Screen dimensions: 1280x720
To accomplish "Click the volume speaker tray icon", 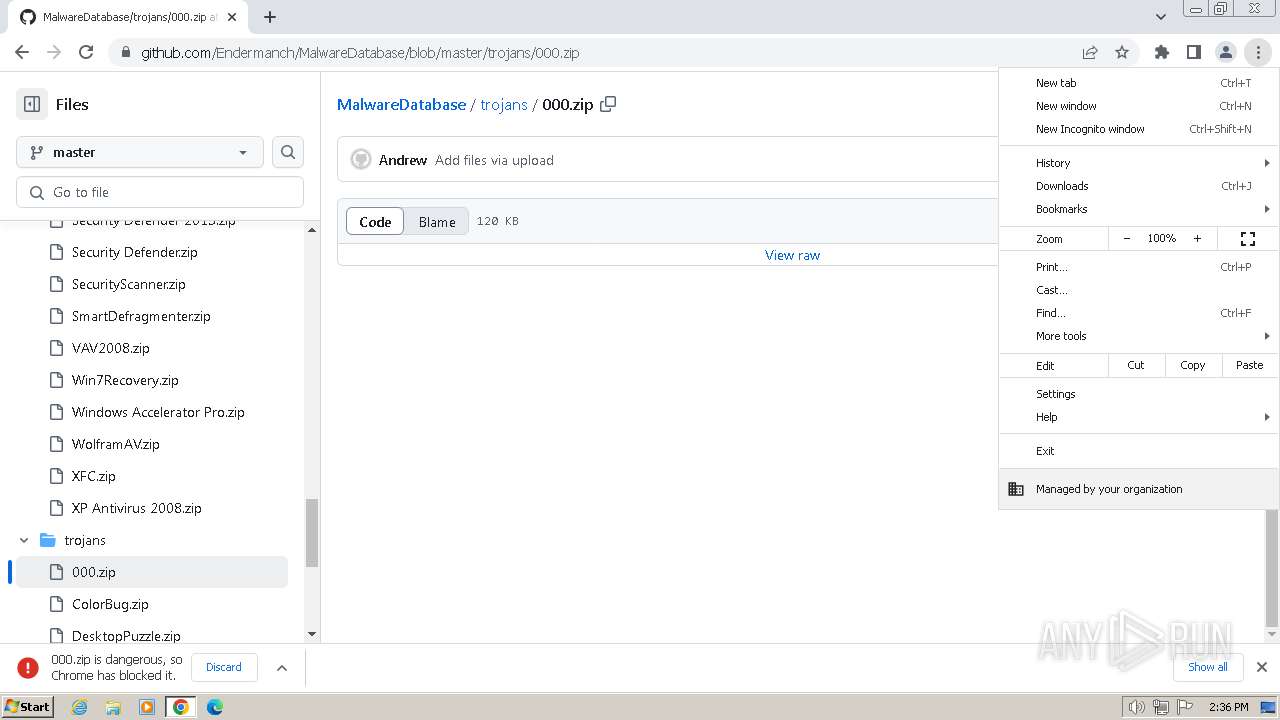I will 1136,707.
